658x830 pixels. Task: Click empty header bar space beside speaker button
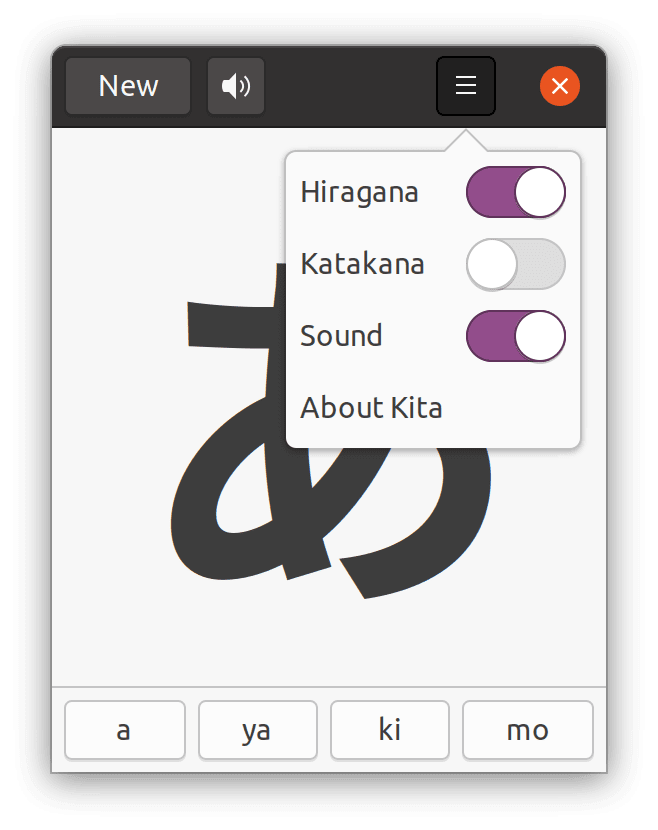350,86
